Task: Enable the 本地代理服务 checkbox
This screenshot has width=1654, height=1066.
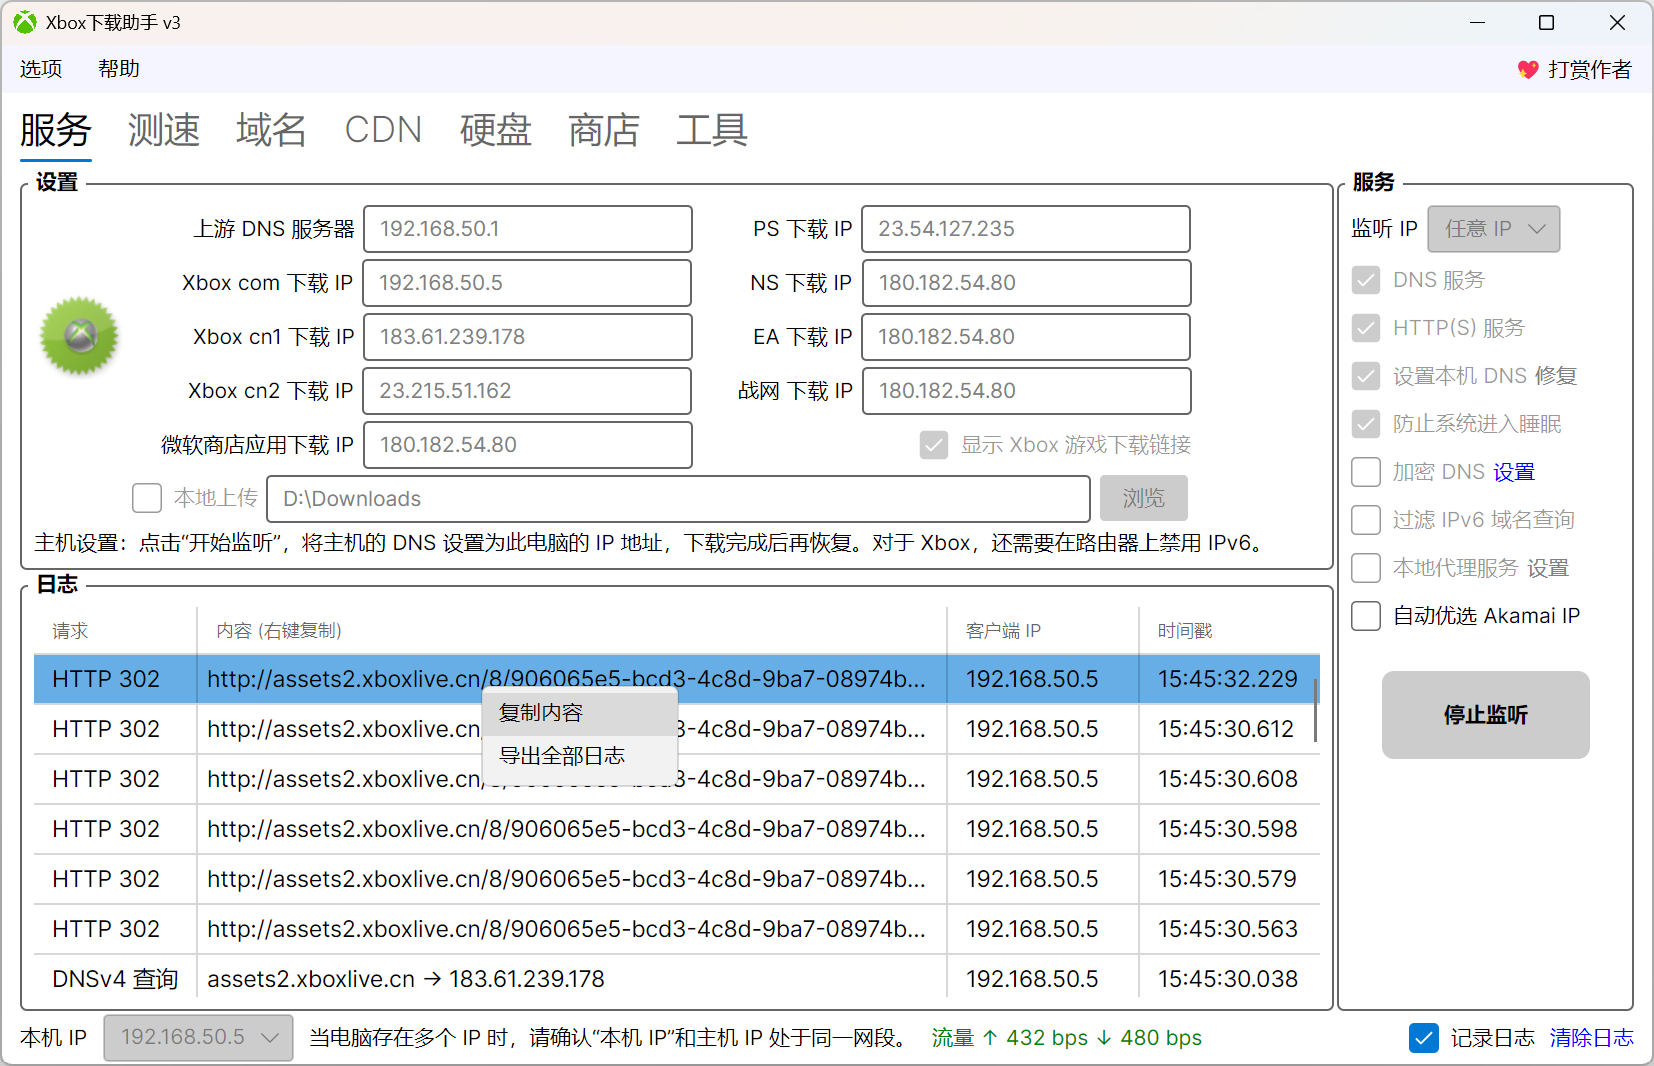Action: point(1366,568)
